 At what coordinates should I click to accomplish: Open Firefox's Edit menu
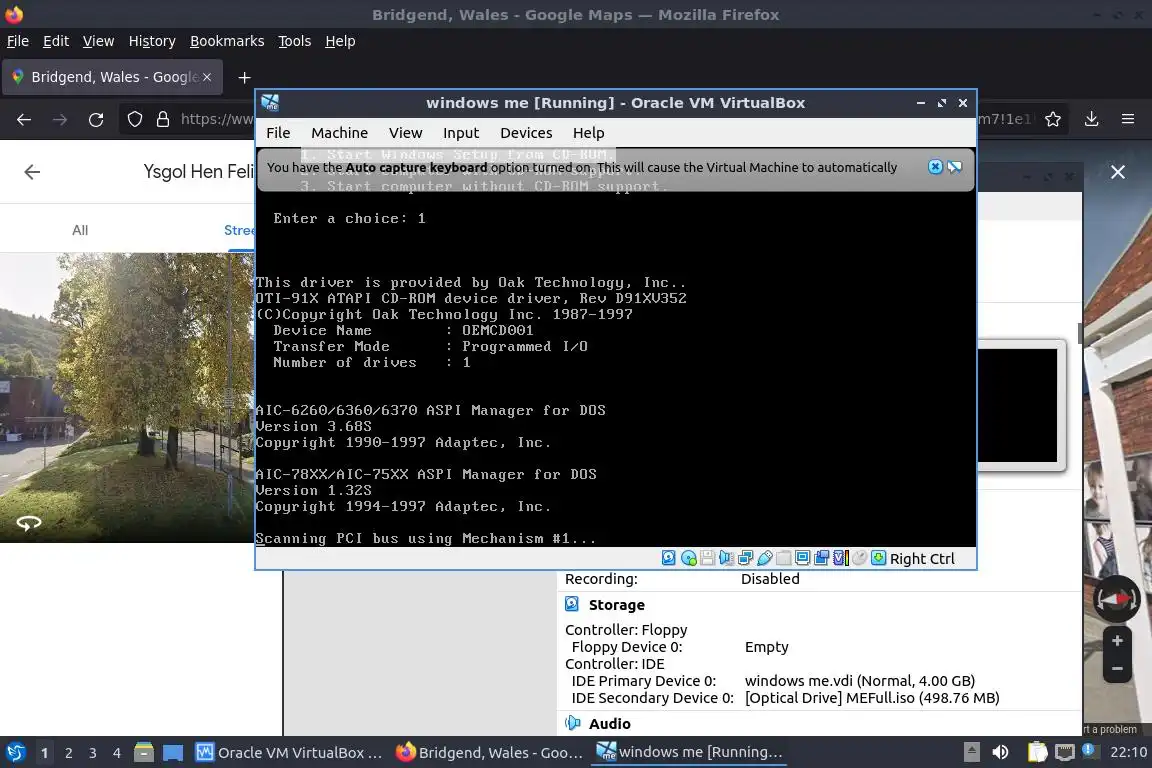pyautogui.click(x=56, y=41)
